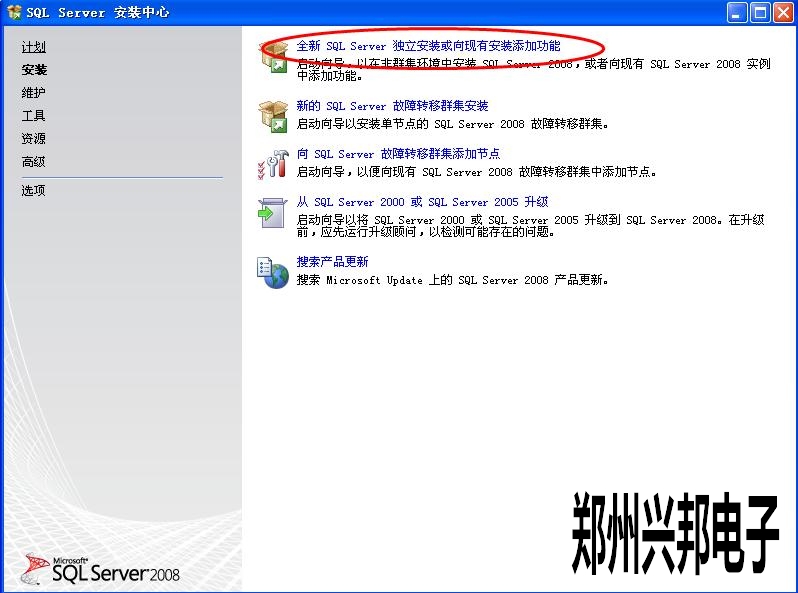Maximize the SQL Server 安装中心 window
The image size is (798, 593).
760,13
